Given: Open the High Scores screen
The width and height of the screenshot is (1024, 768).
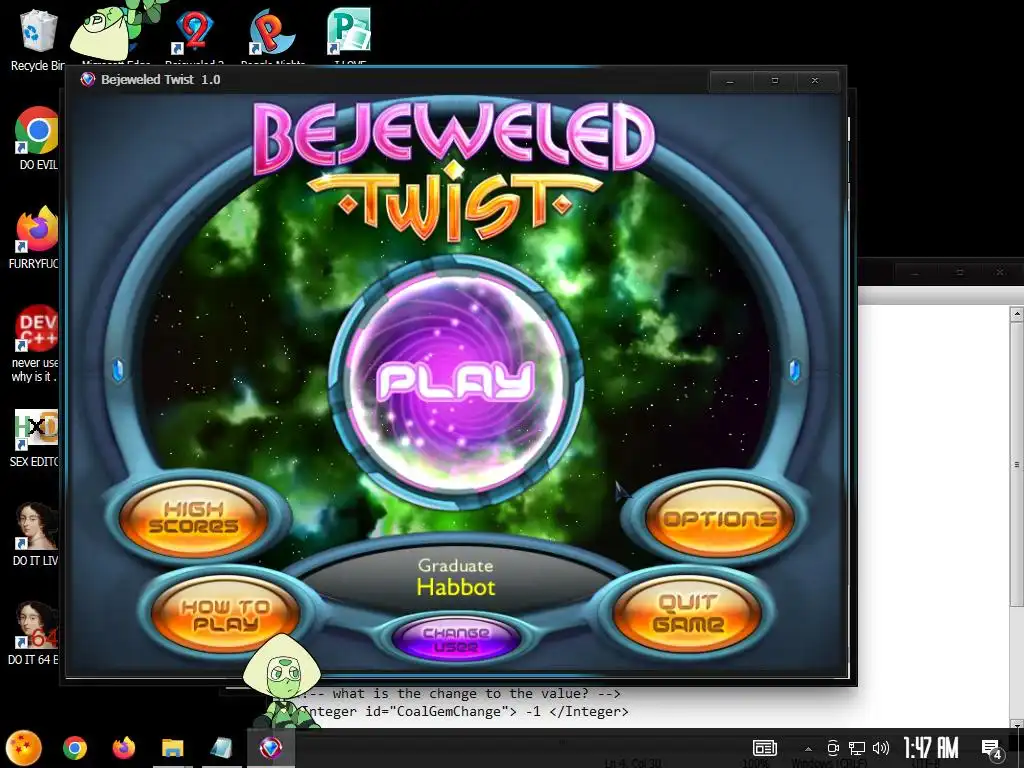Looking at the screenshot, I should click(x=193, y=518).
